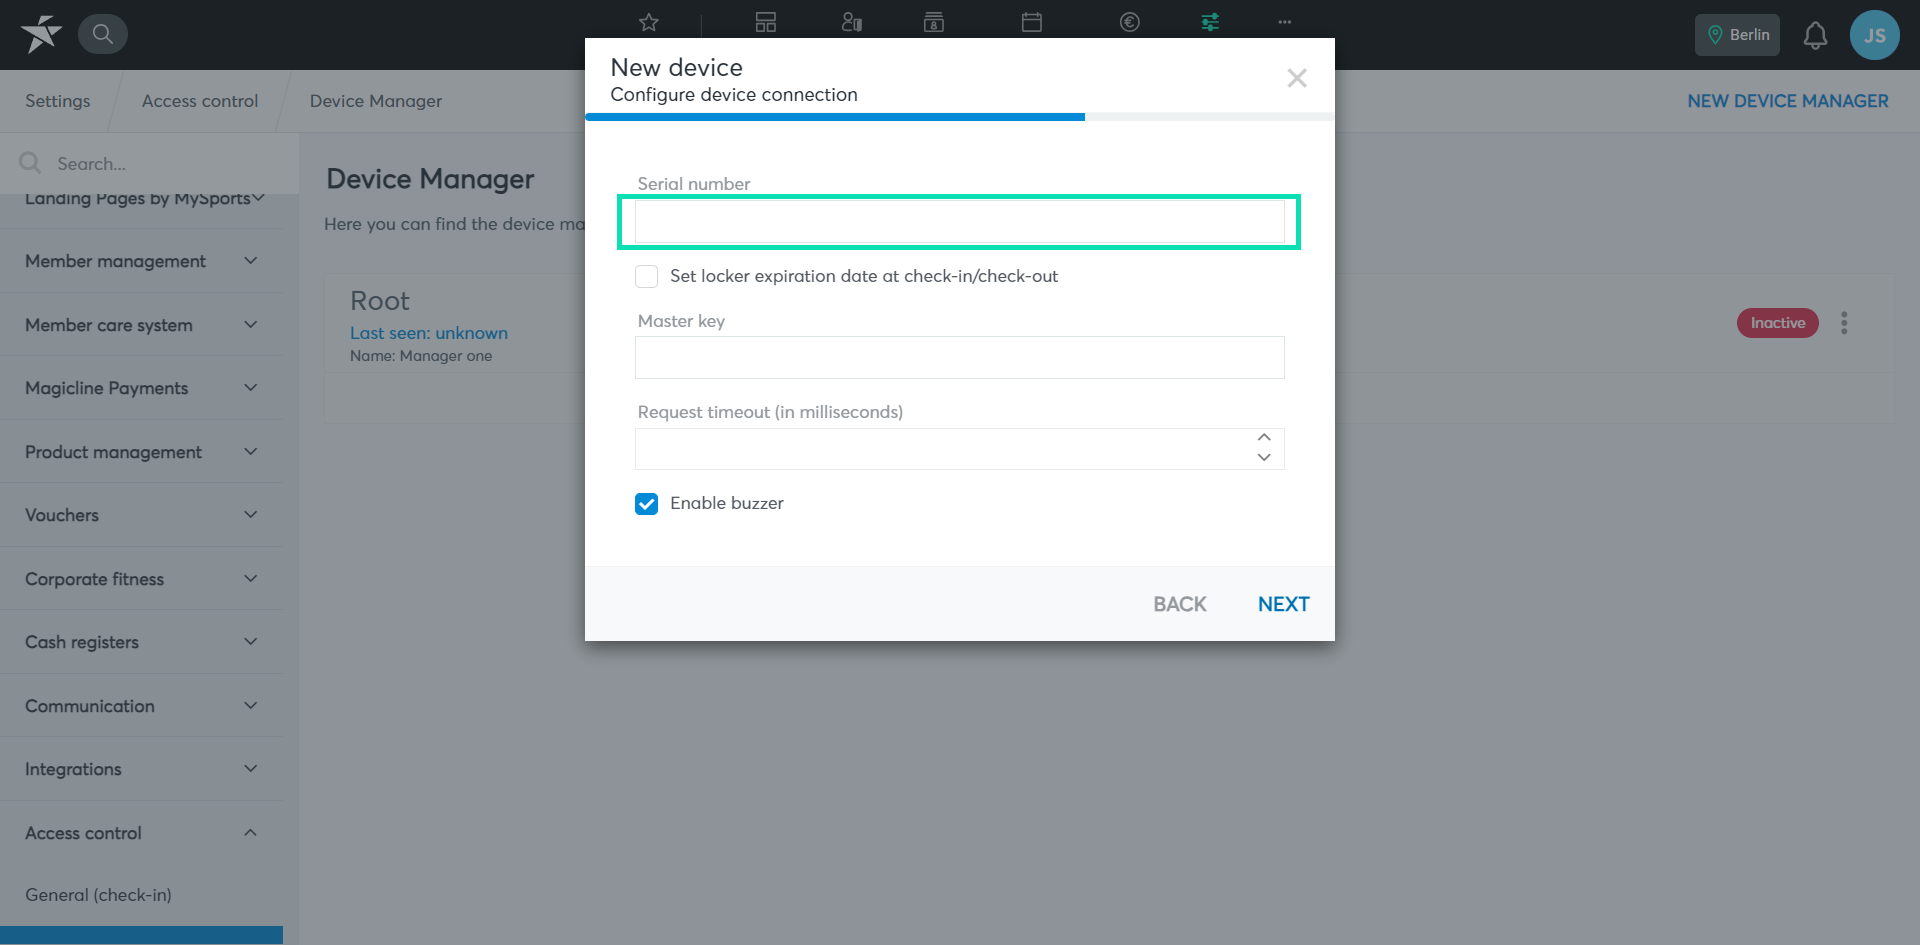Open Member management sidebar label

(x=115, y=261)
